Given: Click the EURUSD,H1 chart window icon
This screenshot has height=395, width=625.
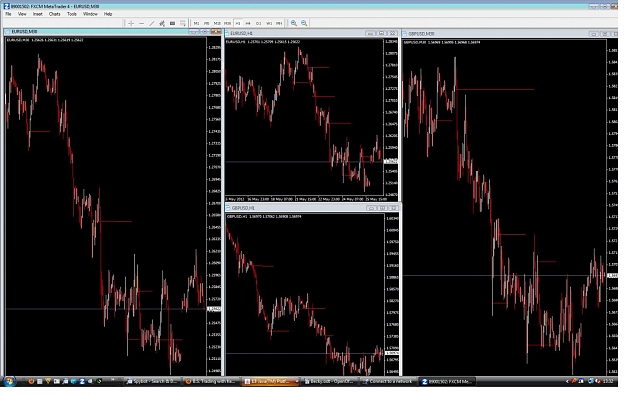Looking at the screenshot, I should click(227, 33).
